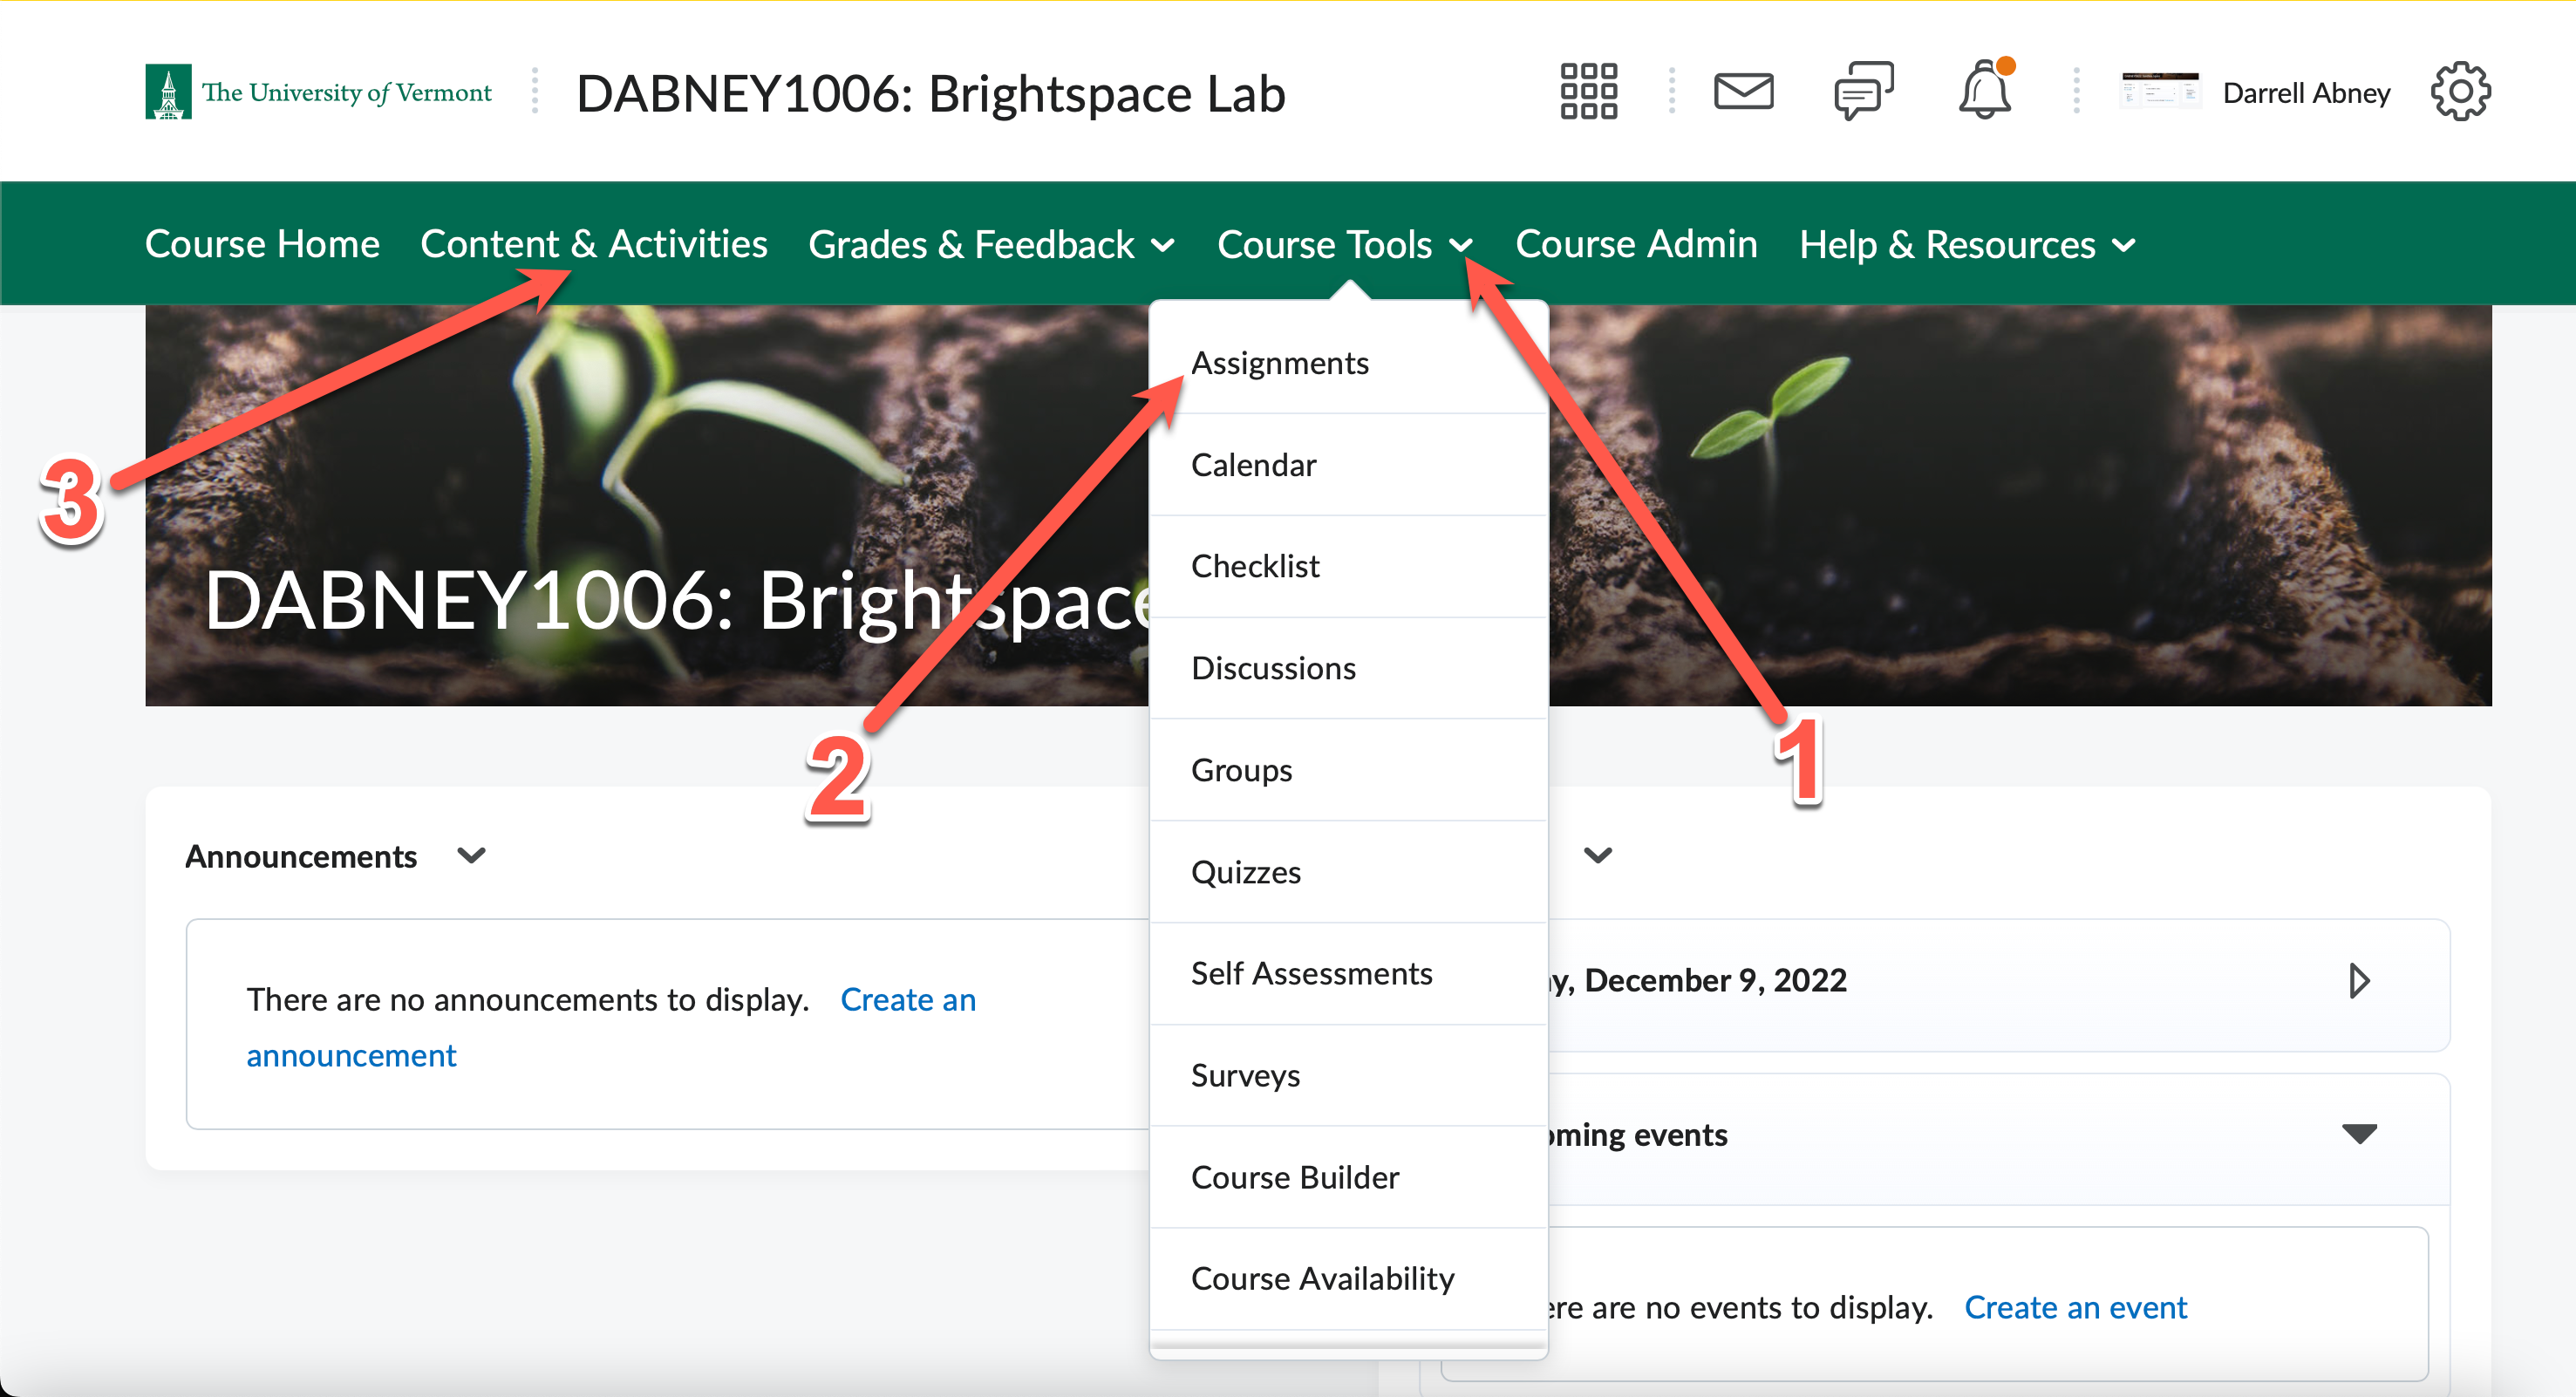Viewport: 2576px width, 1397px height.
Task: Click the DABNEY1006: Brightspace Lab header title
Action: (x=931, y=93)
